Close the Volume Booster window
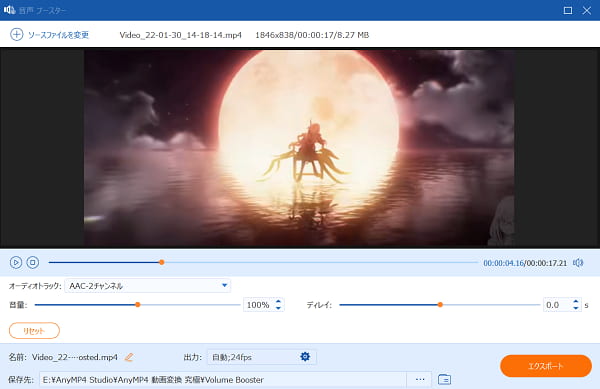 (x=587, y=10)
